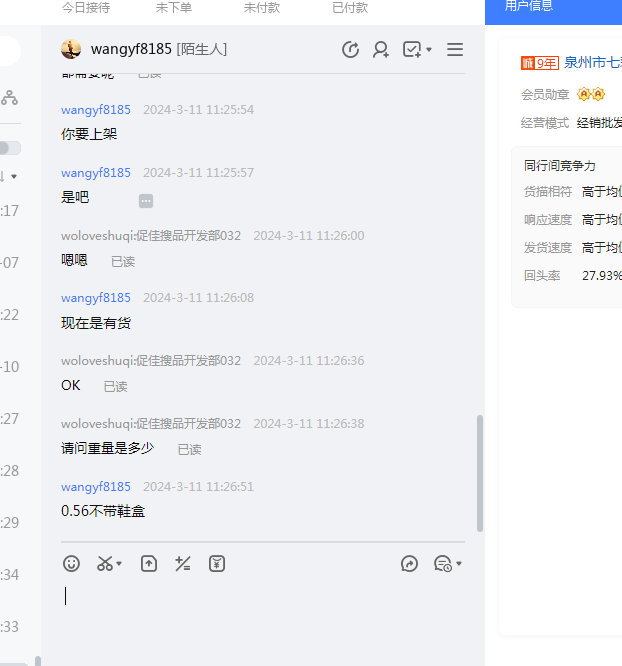The image size is (622, 666).
Task: Click message text 0.56不带鞋盒
Action: (x=103, y=511)
